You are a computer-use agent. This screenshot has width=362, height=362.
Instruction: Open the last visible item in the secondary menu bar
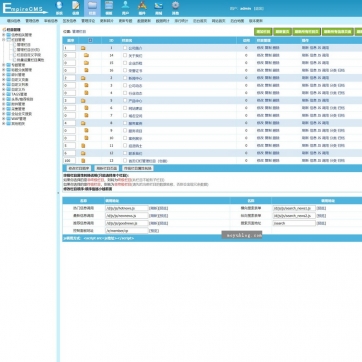tap(256, 21)
